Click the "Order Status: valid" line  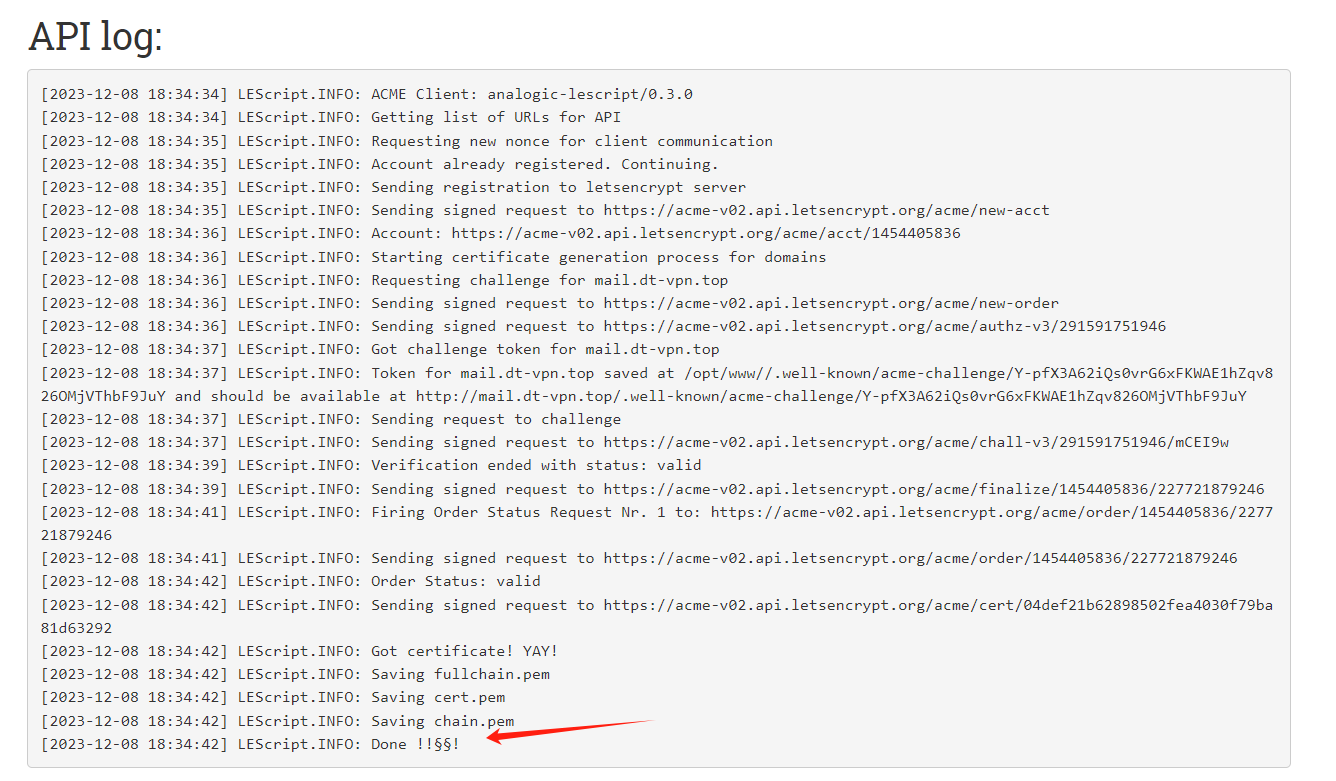click(455, 581)
